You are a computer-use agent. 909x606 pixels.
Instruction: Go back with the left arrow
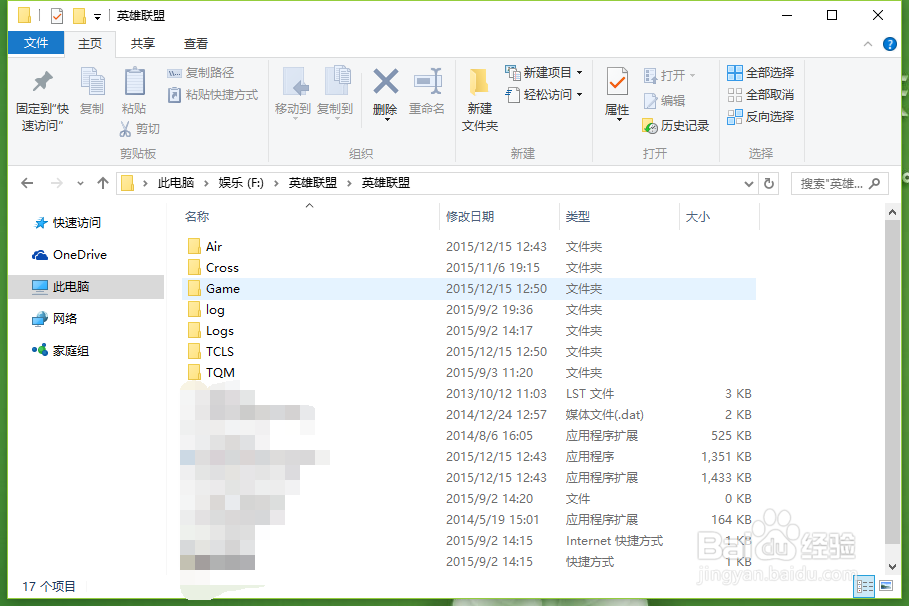(x=27, y=183)
